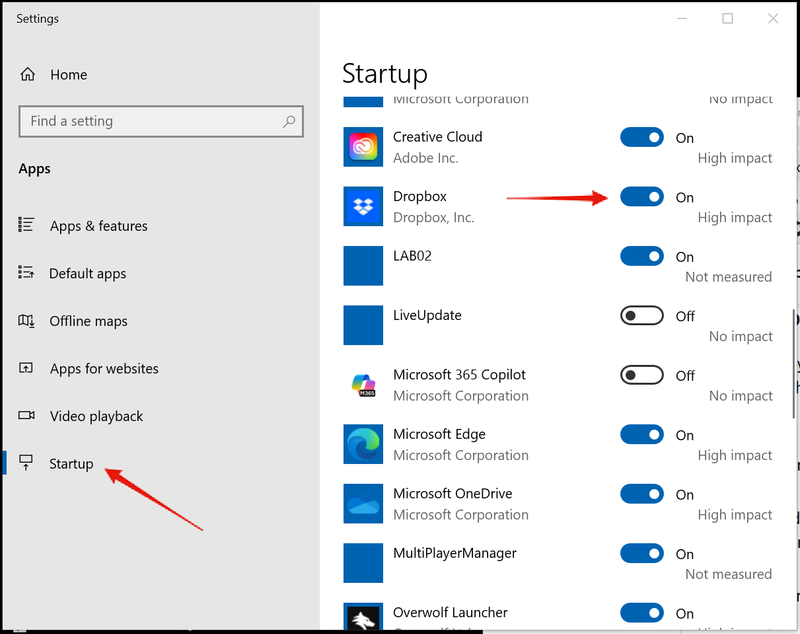Screen dimensions: 800x634
Task: Turn off Dropbox startup toggle
Action: pos(641,197)
